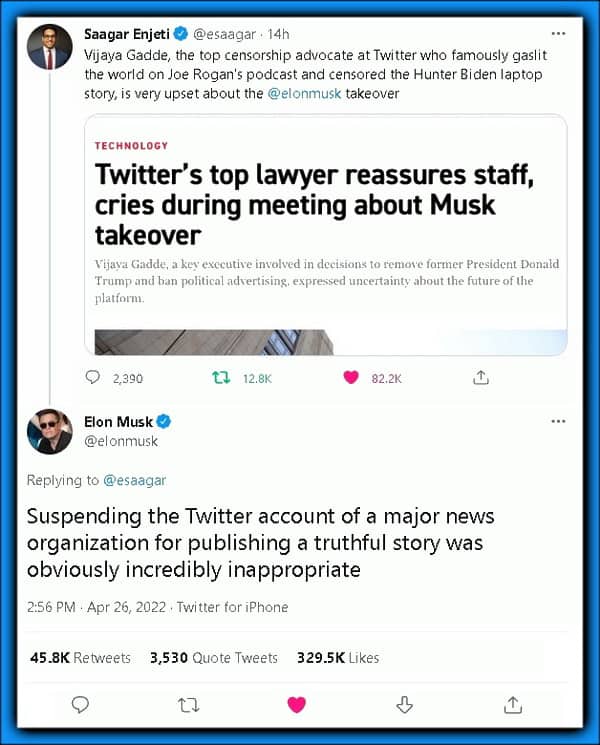Unlike Elon Musk's tweet with pink heart
Screen dimensions: 600x745
296,704
